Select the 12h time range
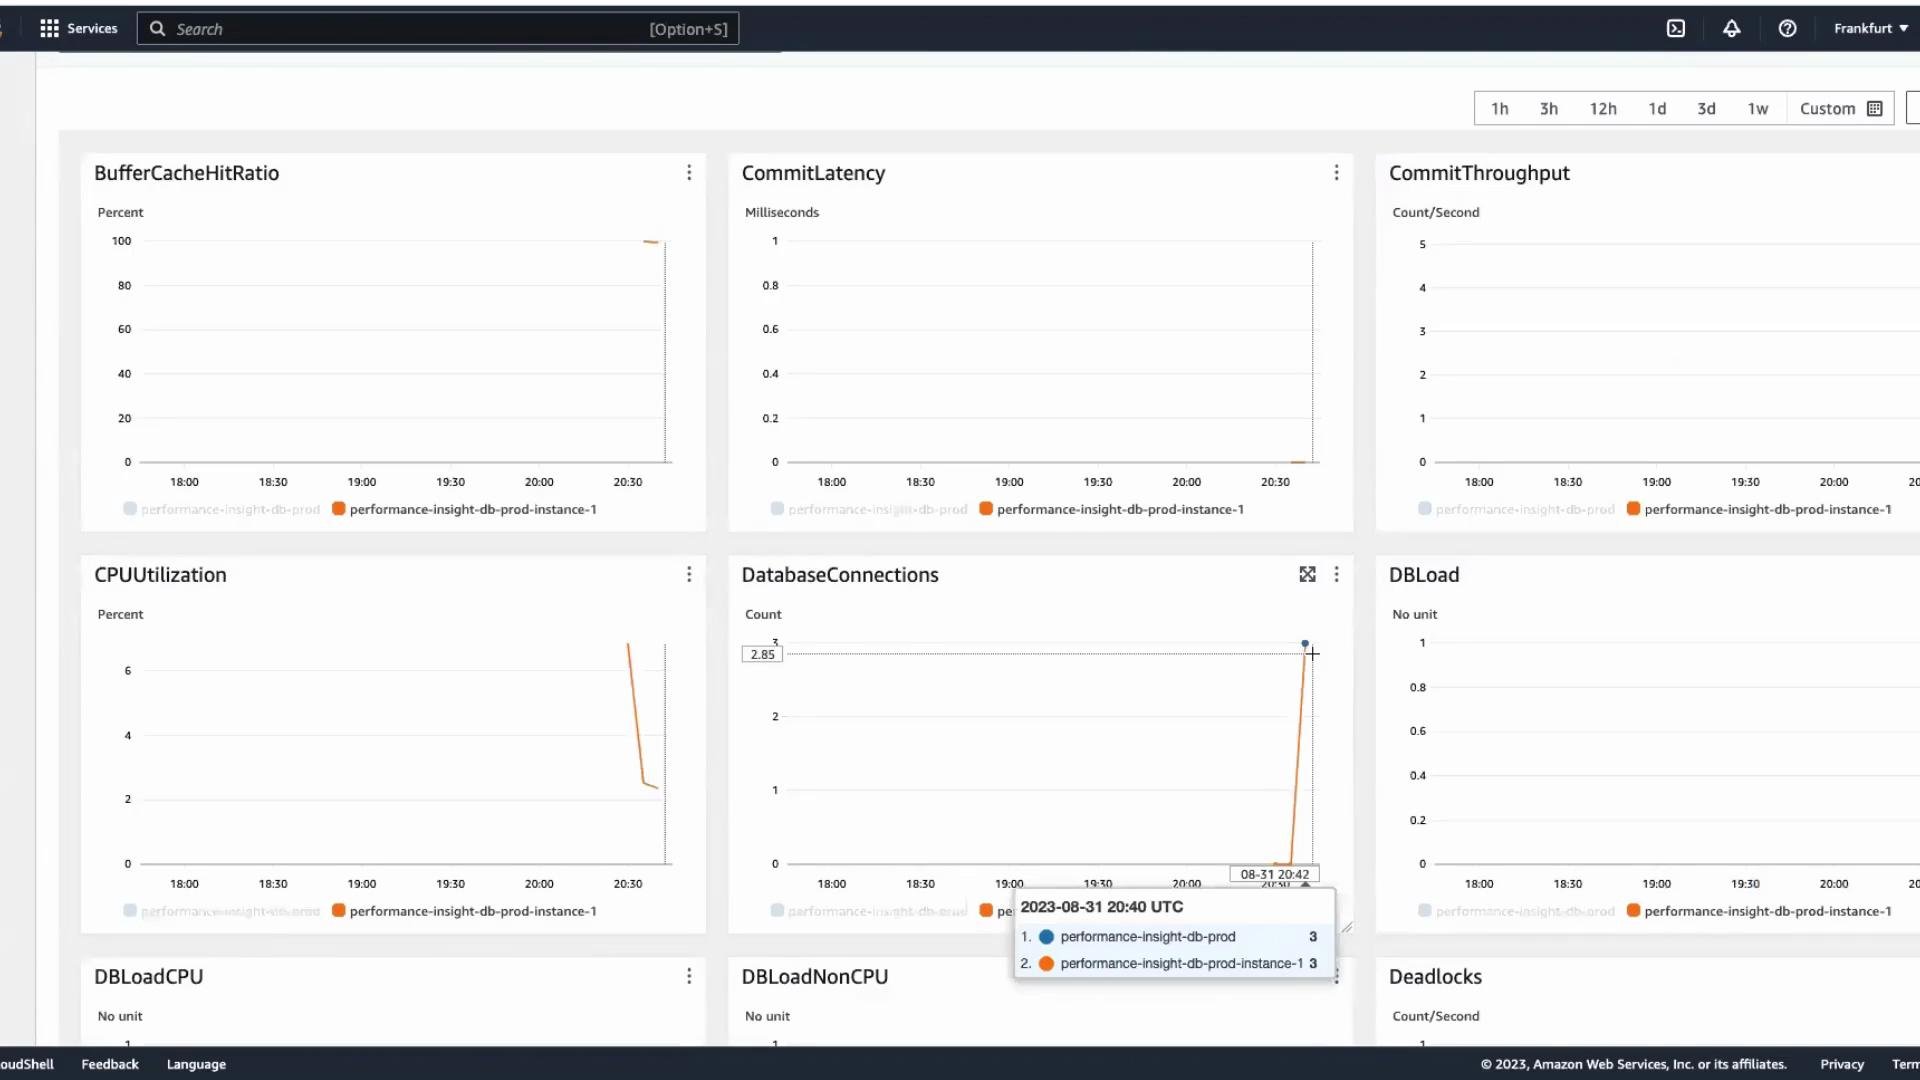Screen dimensions: 1920x1080 point(1603,109)
